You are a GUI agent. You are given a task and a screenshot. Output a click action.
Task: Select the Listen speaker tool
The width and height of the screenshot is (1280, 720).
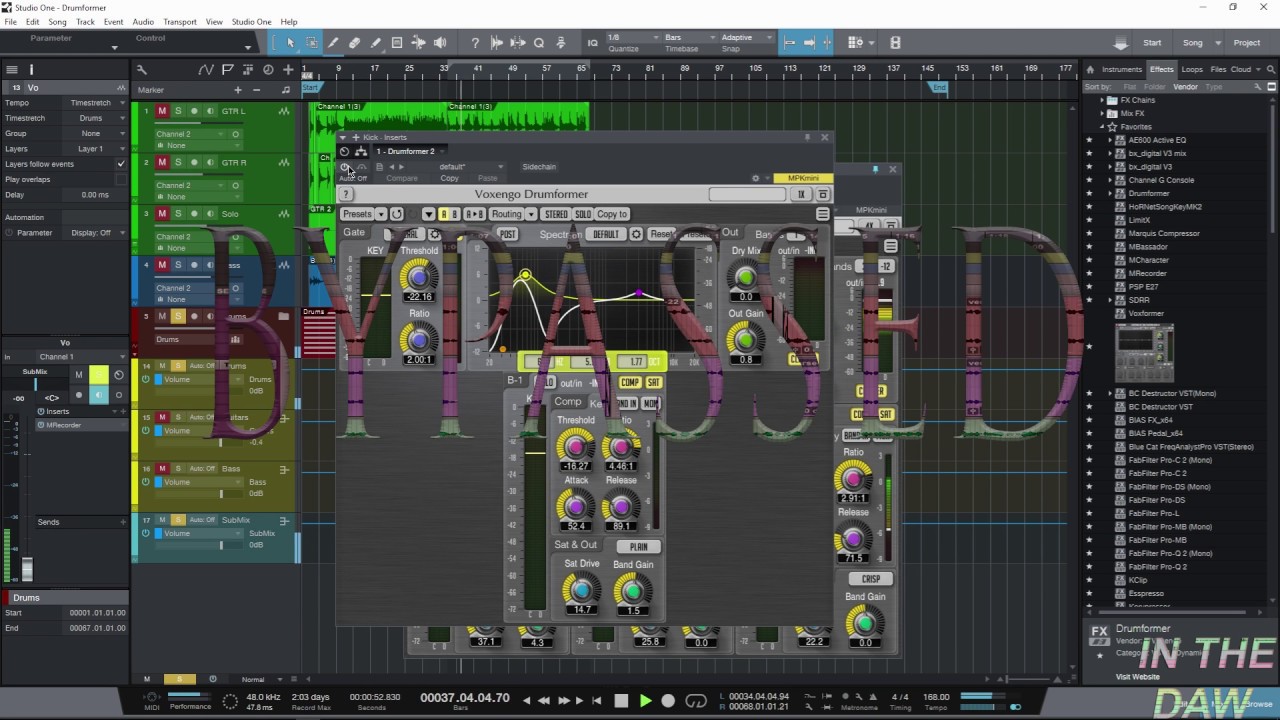pos(440,43)
